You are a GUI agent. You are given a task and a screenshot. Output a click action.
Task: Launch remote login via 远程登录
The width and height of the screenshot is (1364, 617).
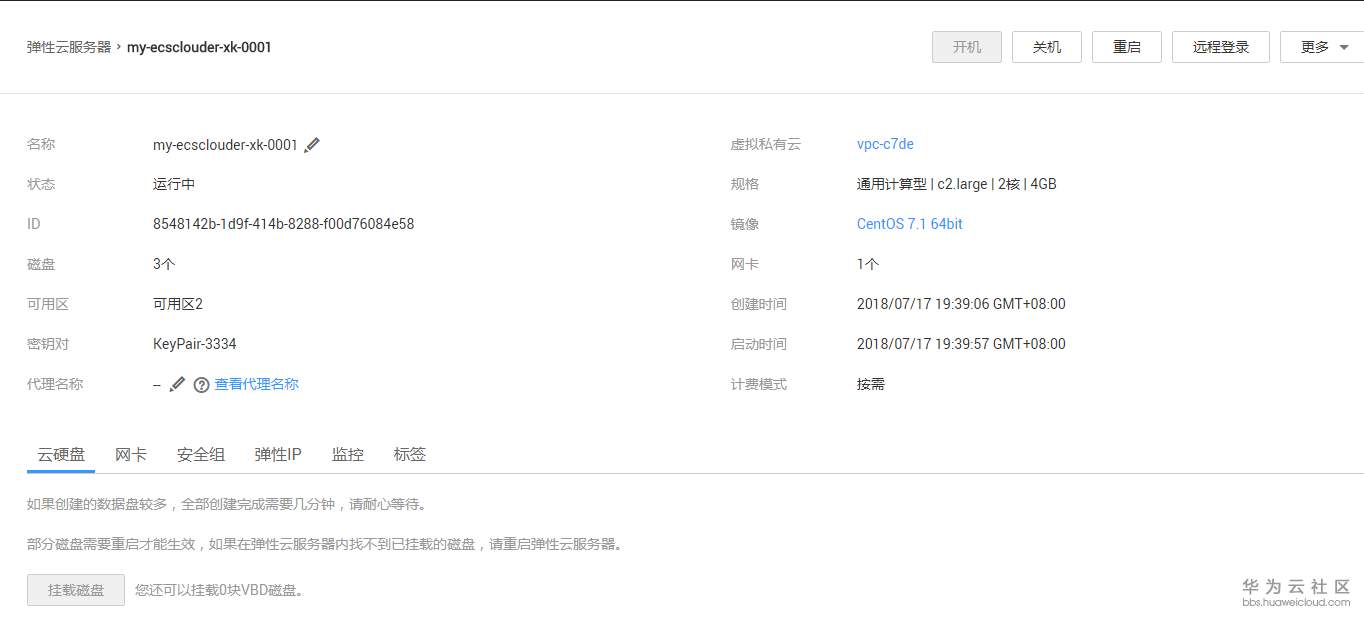(x=1220, y=46)
